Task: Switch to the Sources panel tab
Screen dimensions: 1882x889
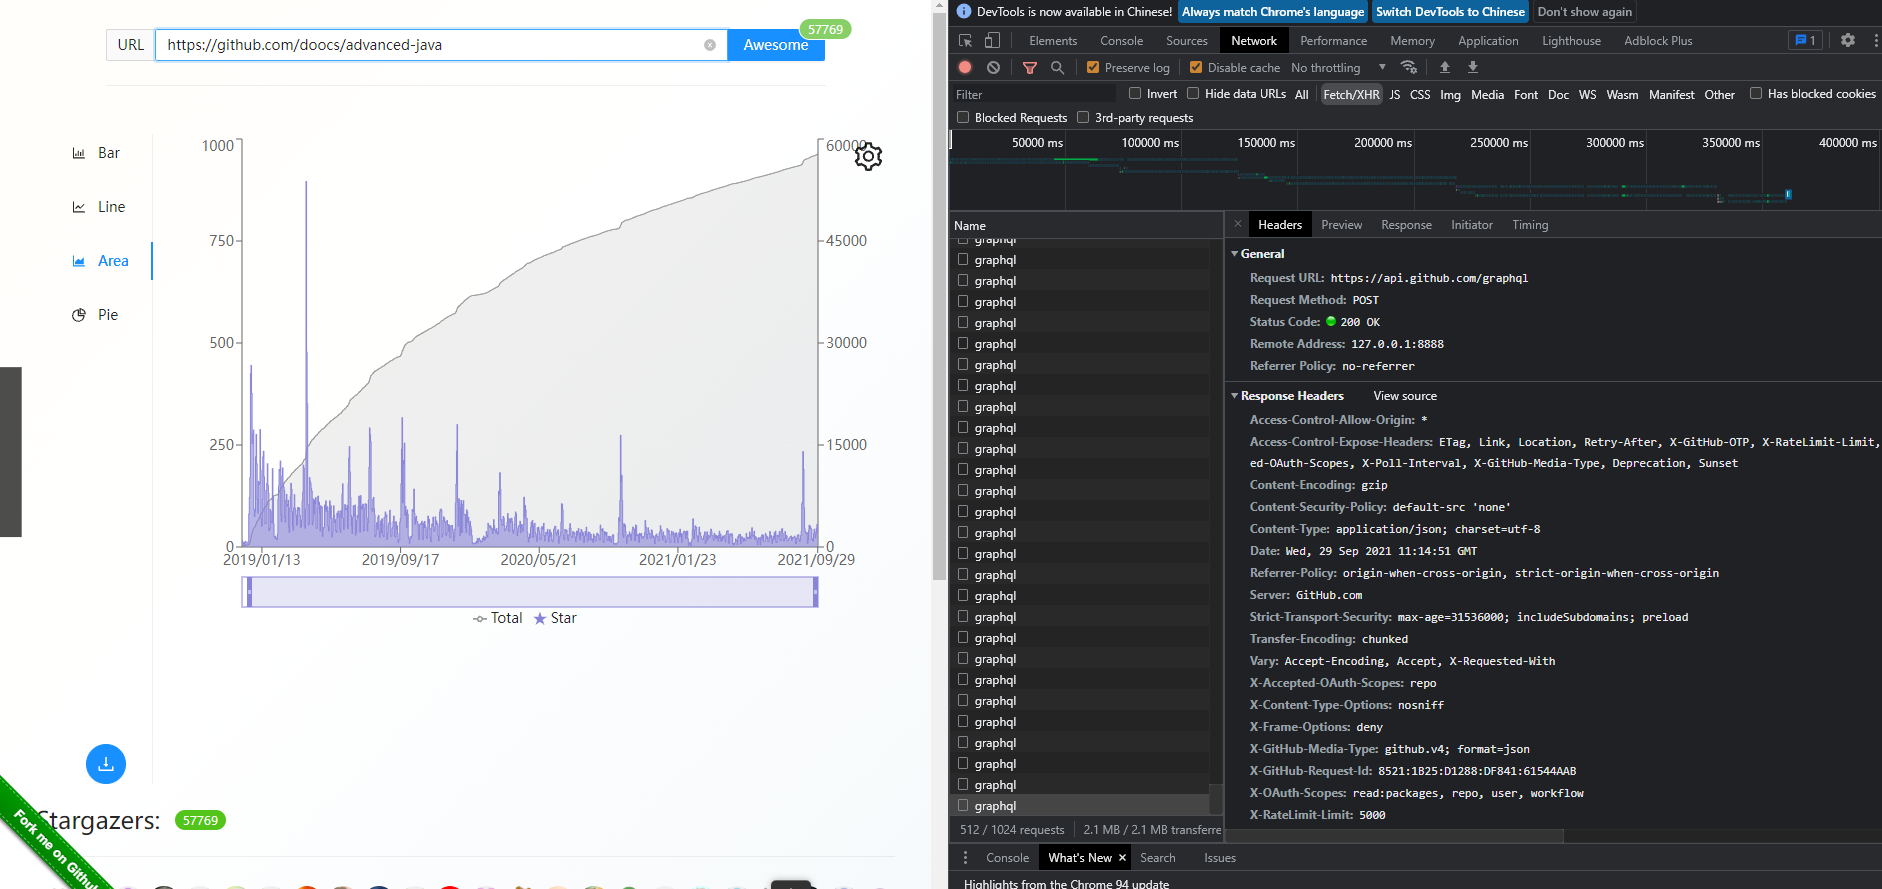Action: [x=1187, y=41]
